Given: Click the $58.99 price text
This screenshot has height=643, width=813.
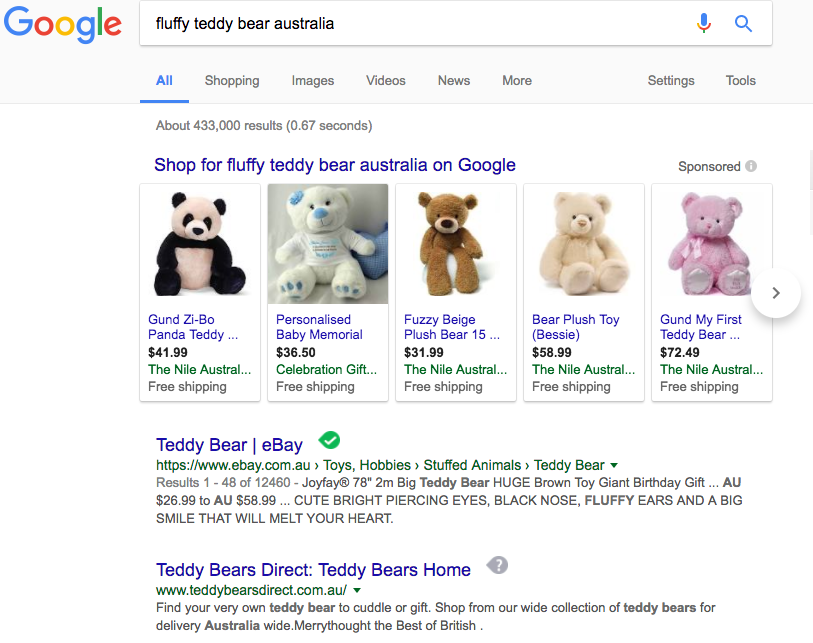Looking at the screenshot, I should pos(552,353).
